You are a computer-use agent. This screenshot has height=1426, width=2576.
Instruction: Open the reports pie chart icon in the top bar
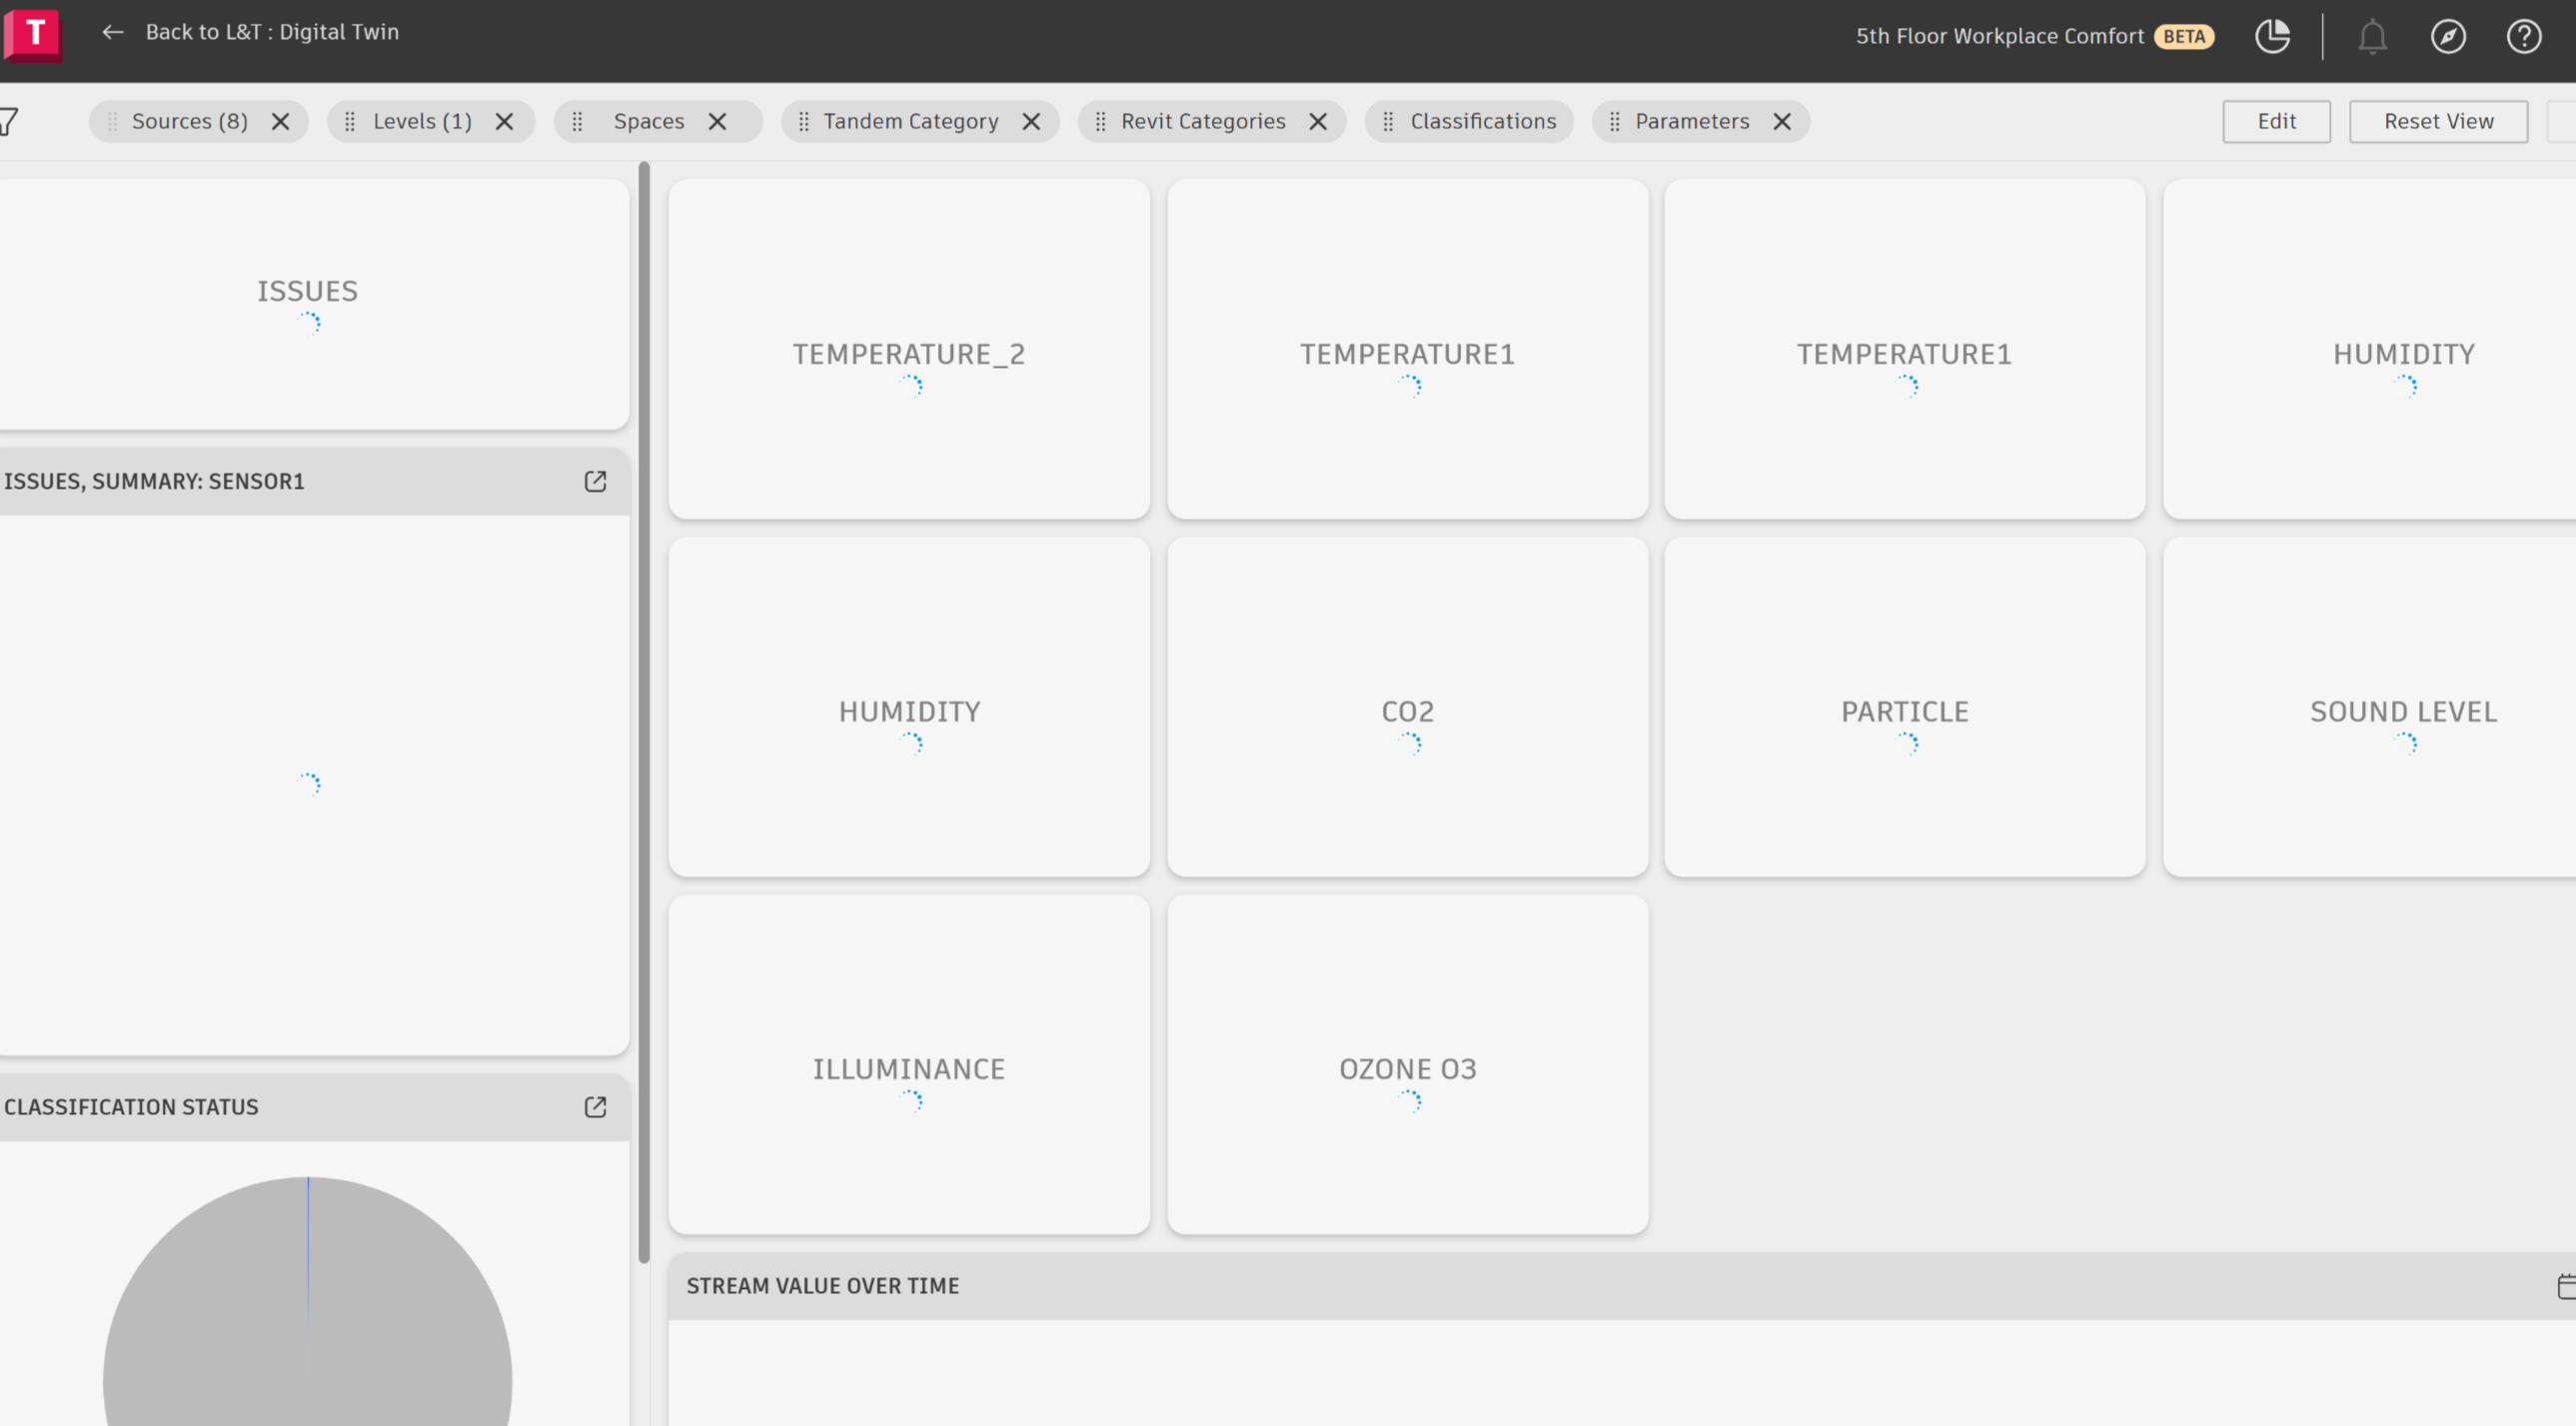2273,36
